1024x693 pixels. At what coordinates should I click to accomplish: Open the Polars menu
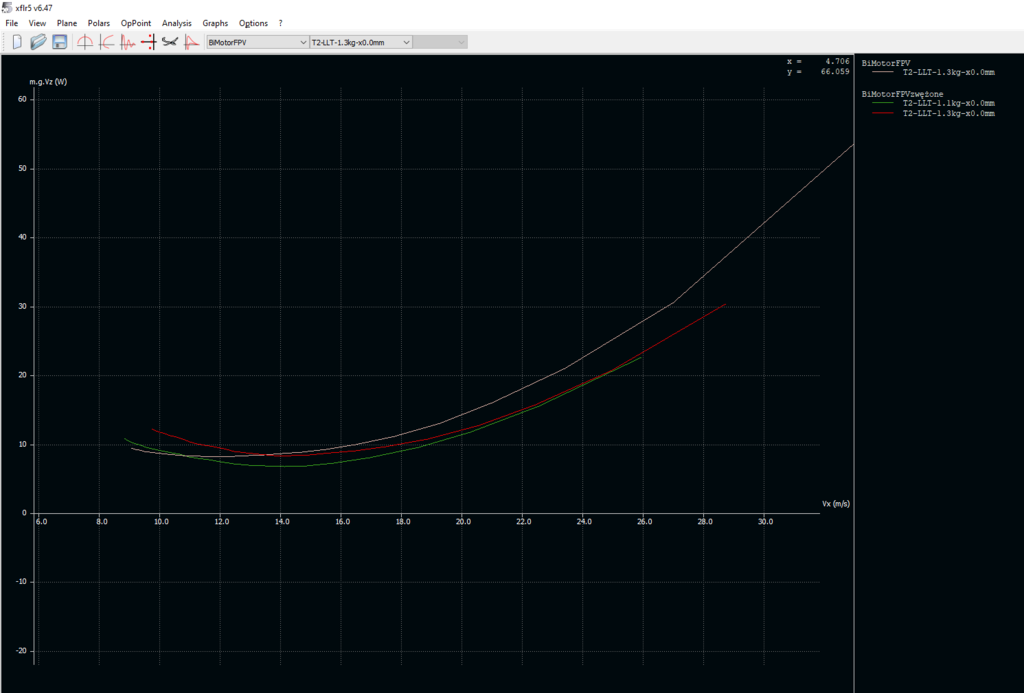pyautogui.click(x=99, y=22)
